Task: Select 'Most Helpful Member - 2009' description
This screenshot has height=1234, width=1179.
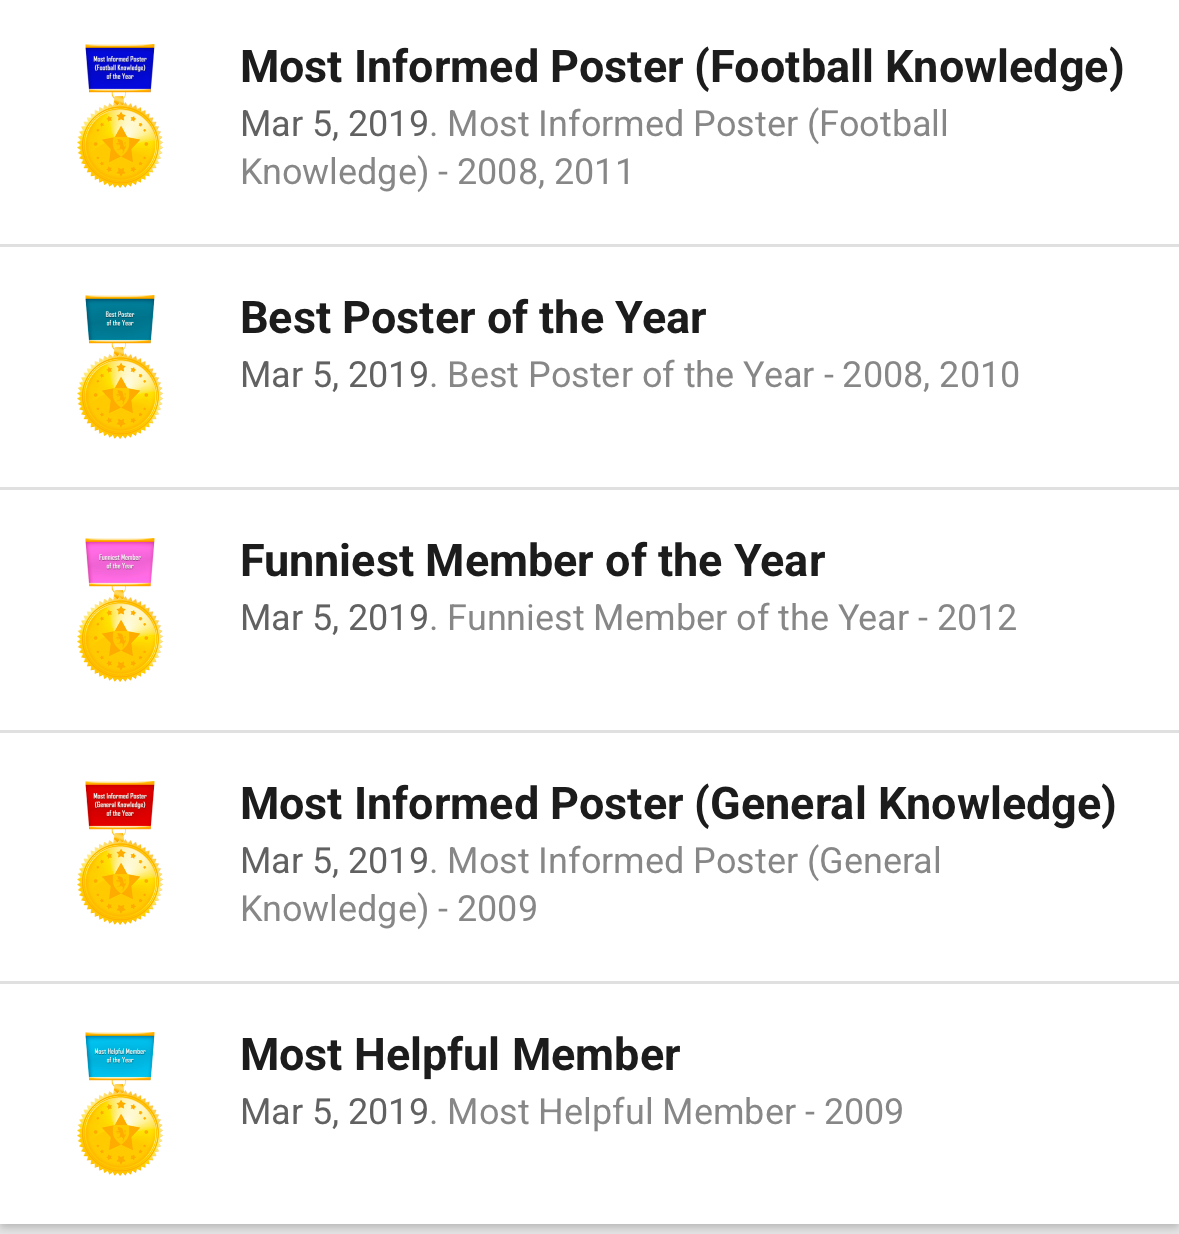Action: (675, 1112)
